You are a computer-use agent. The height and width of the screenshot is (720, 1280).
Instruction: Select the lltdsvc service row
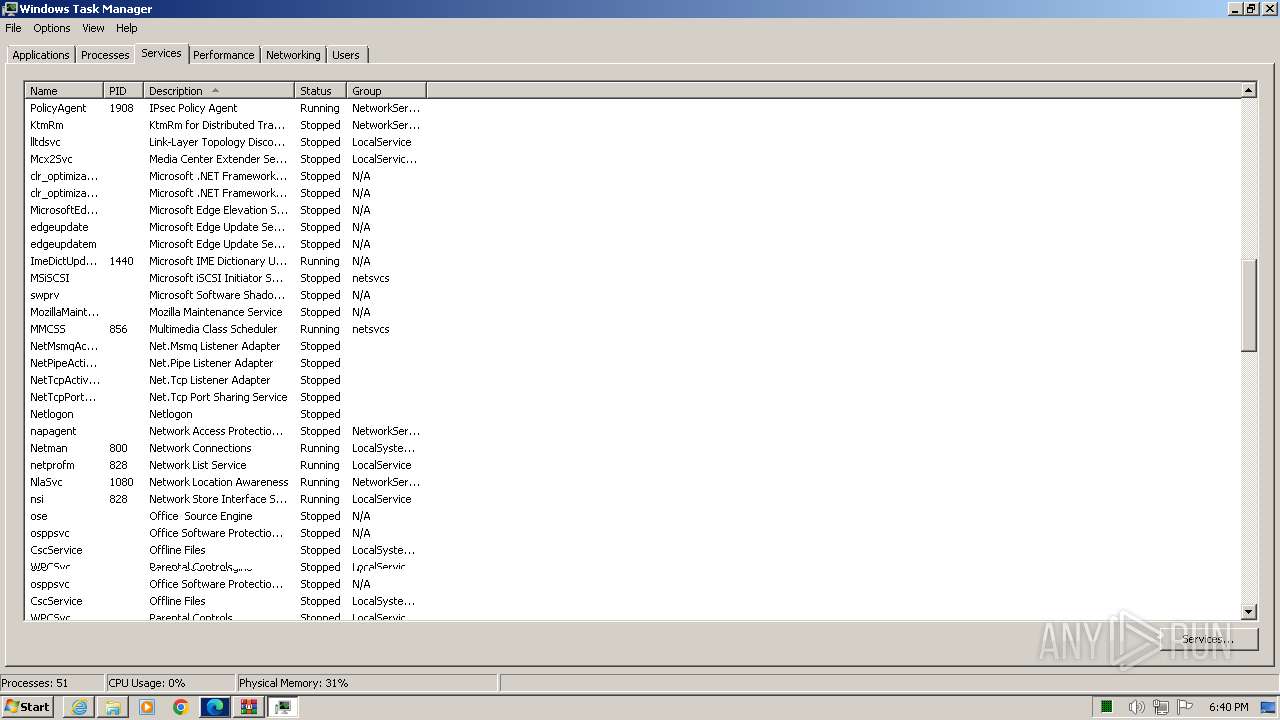225,142
